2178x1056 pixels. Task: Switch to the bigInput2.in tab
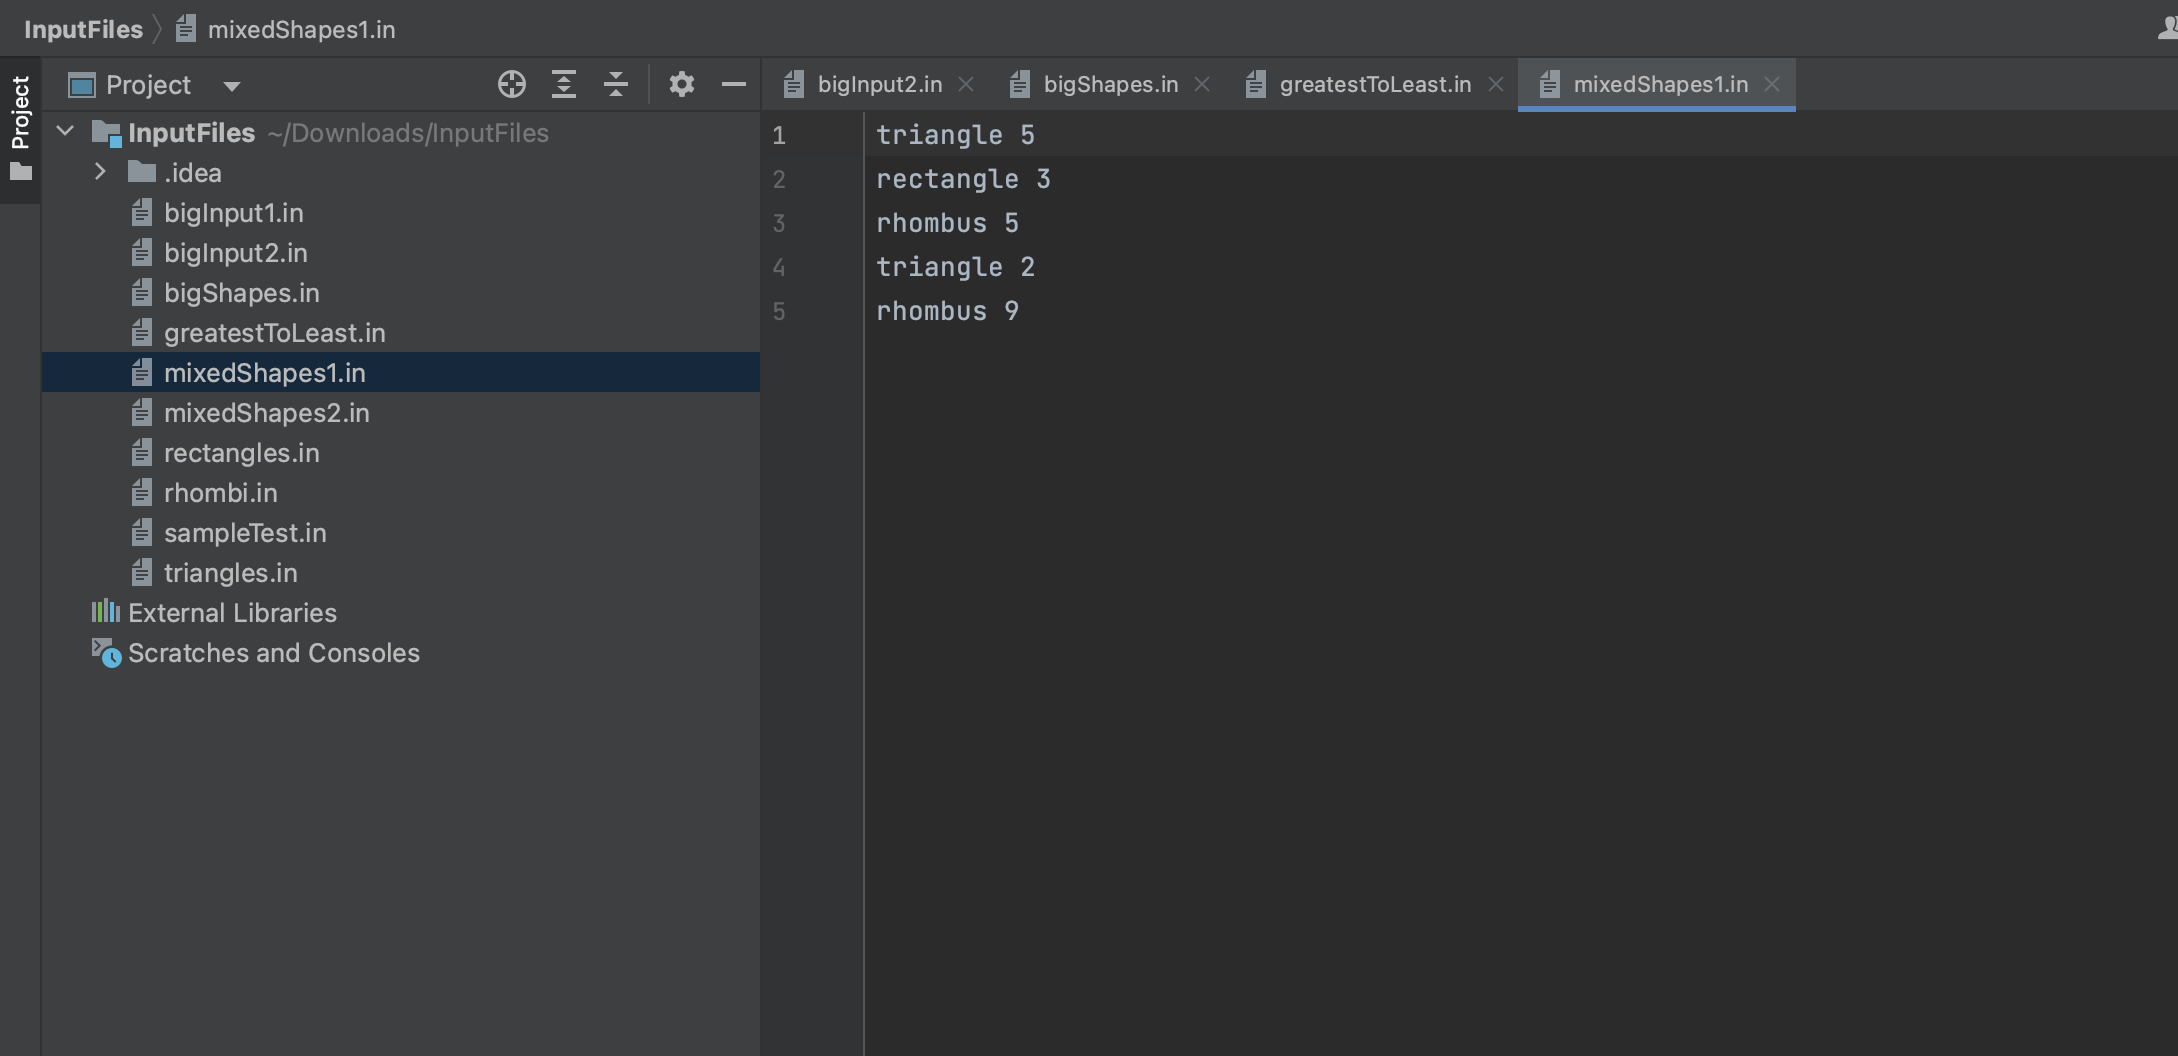click(879, 84)
